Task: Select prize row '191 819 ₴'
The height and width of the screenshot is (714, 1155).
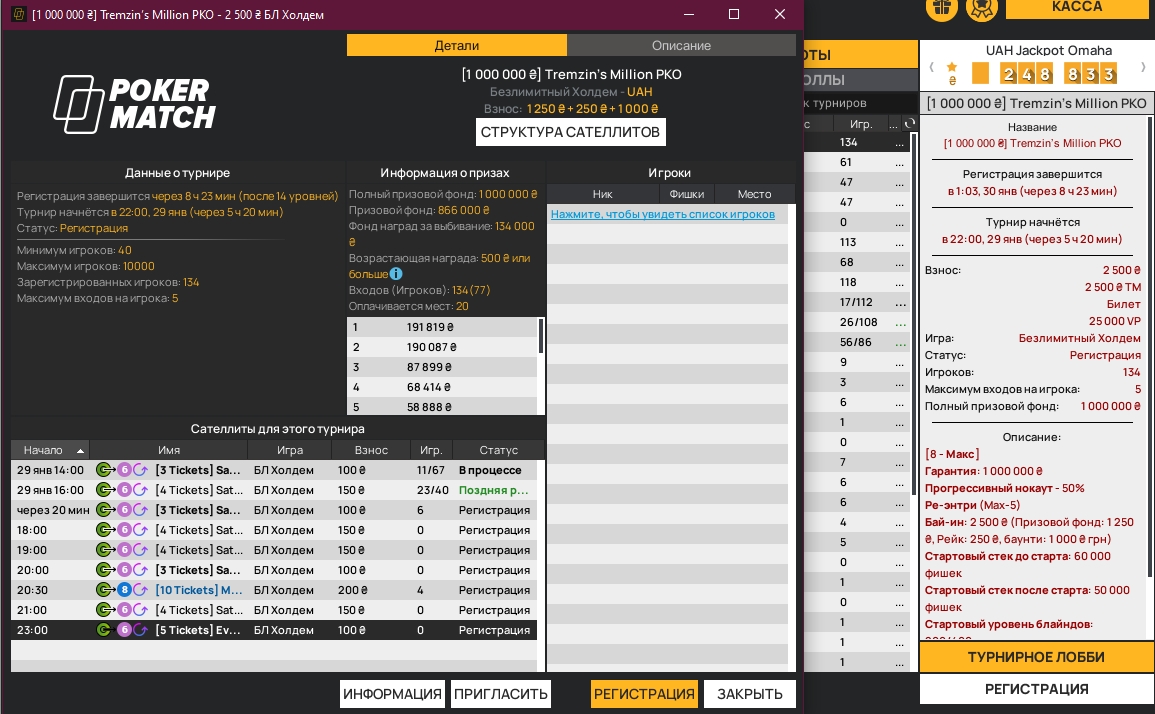Action: (442, 327)
